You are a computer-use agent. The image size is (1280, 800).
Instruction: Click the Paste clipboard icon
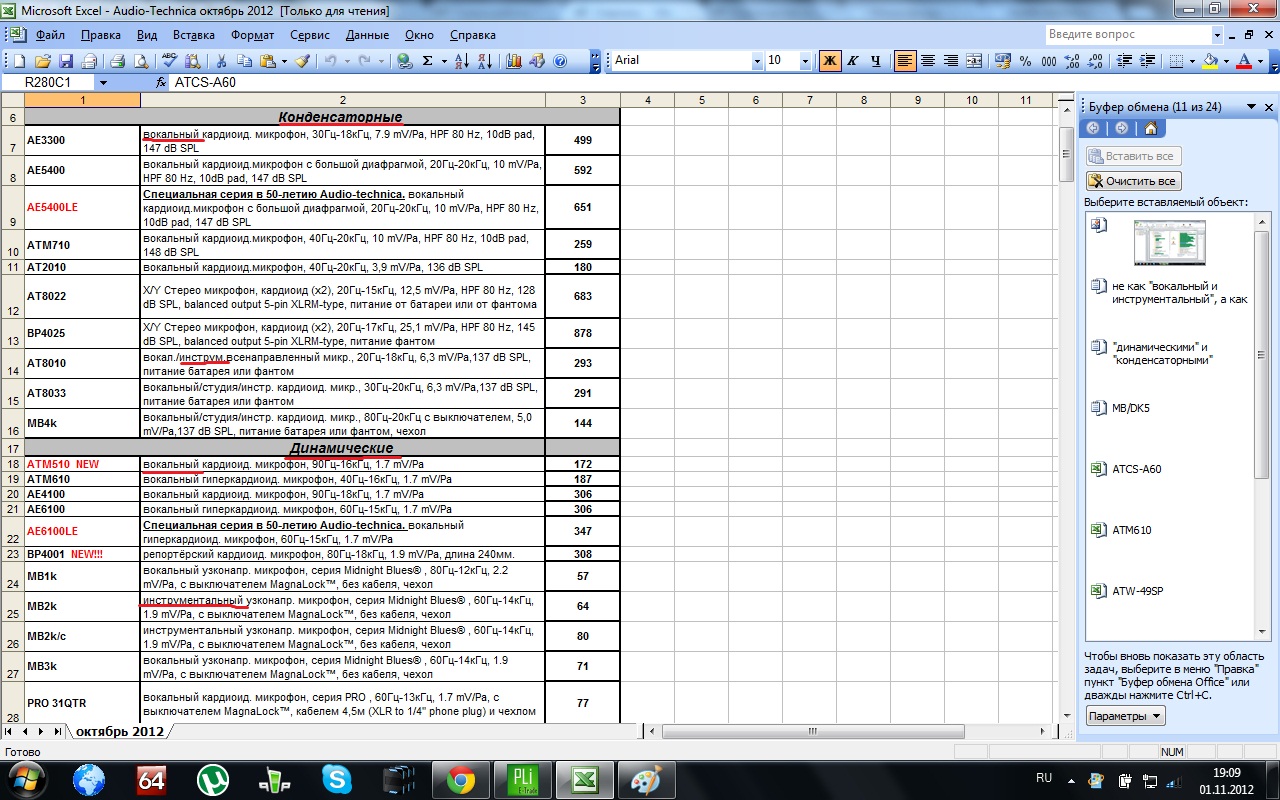tap(267, 61)
